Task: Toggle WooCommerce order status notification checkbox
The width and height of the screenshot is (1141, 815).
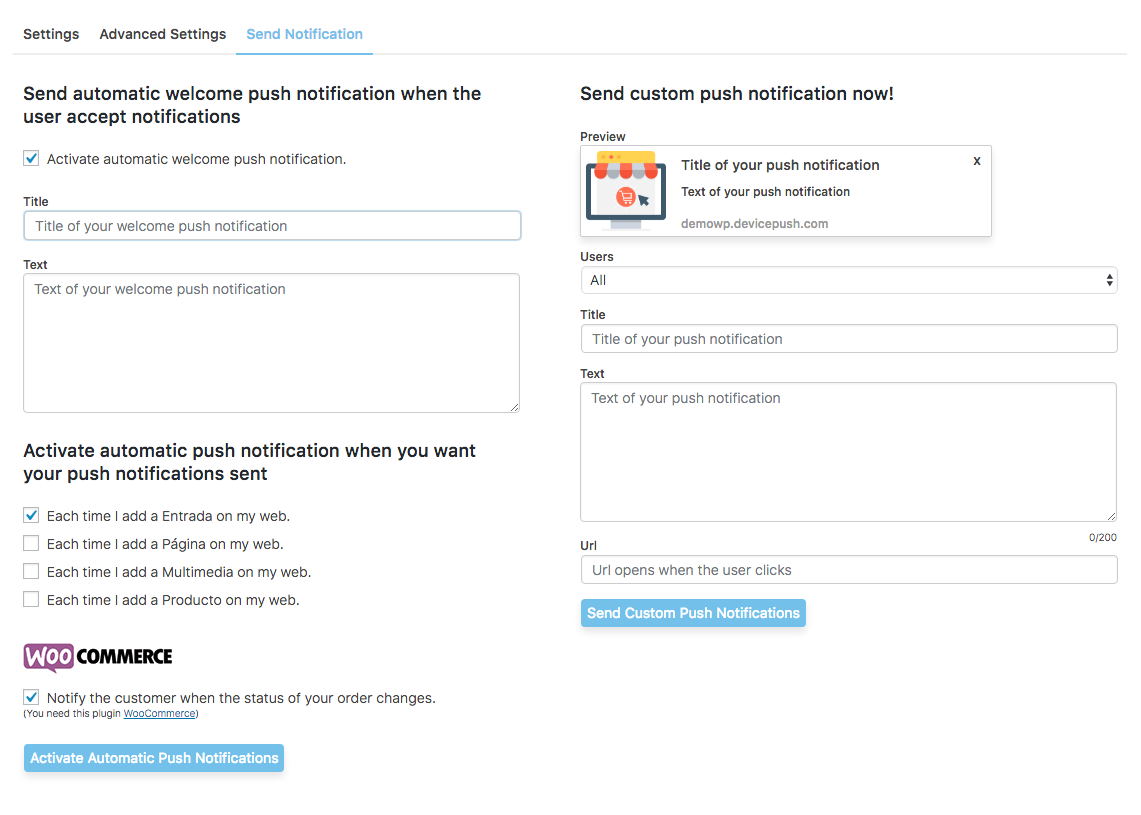Action: (31, 697)
